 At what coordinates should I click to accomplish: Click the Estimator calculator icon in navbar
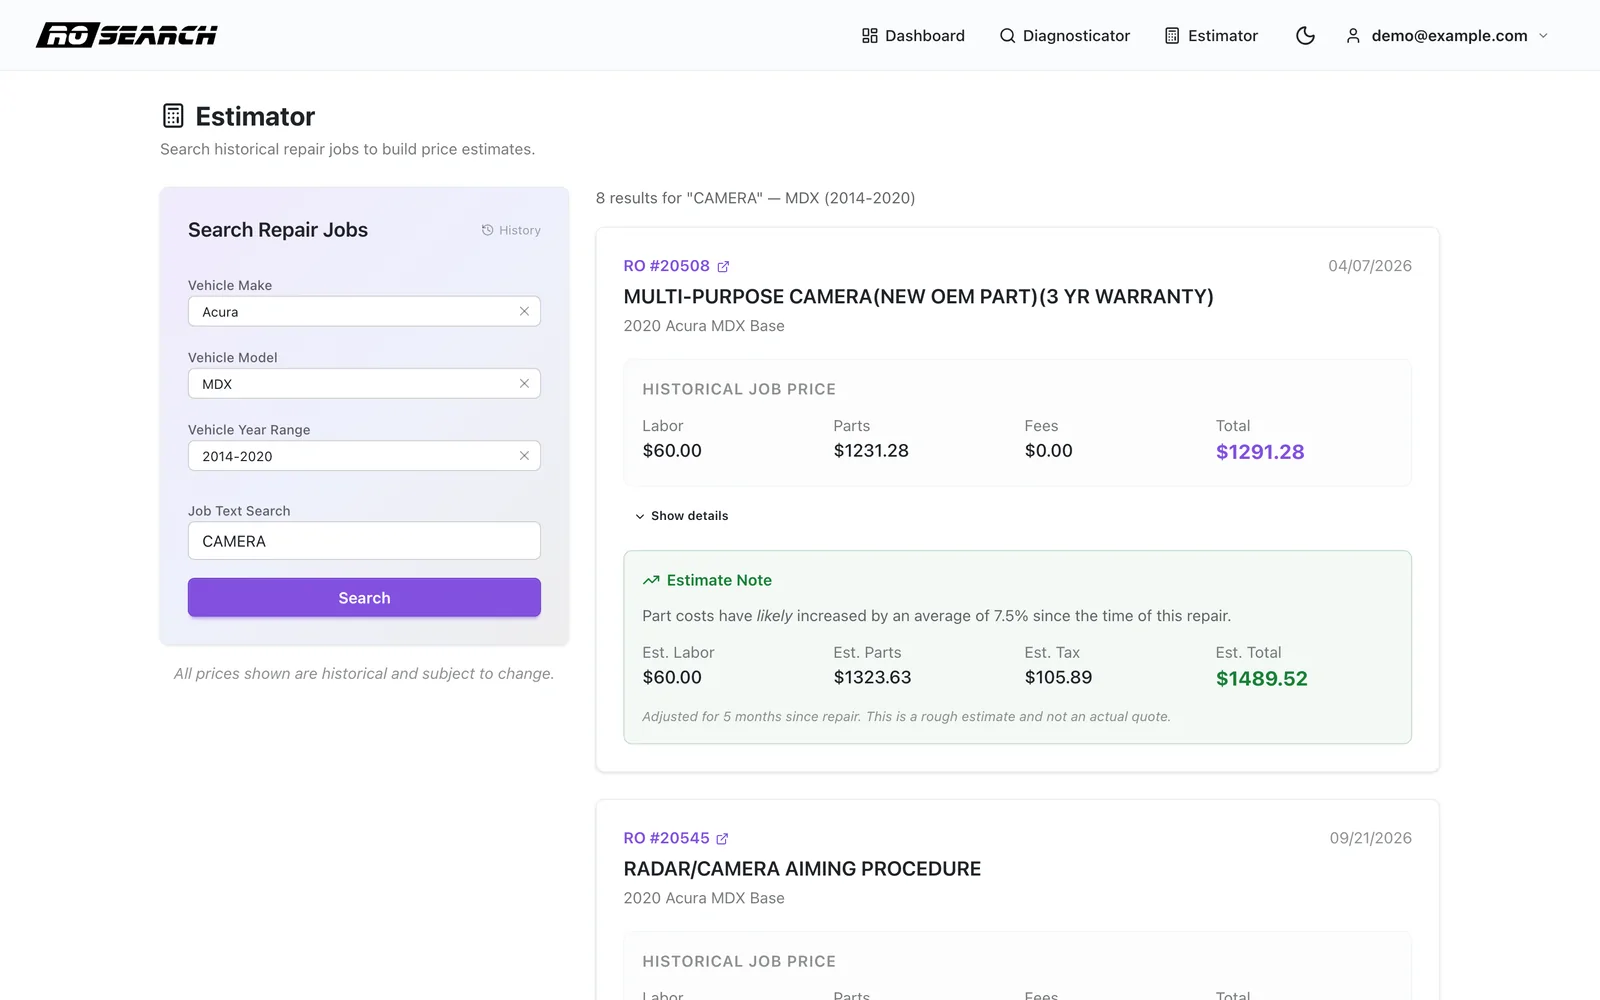[1172, 36]
